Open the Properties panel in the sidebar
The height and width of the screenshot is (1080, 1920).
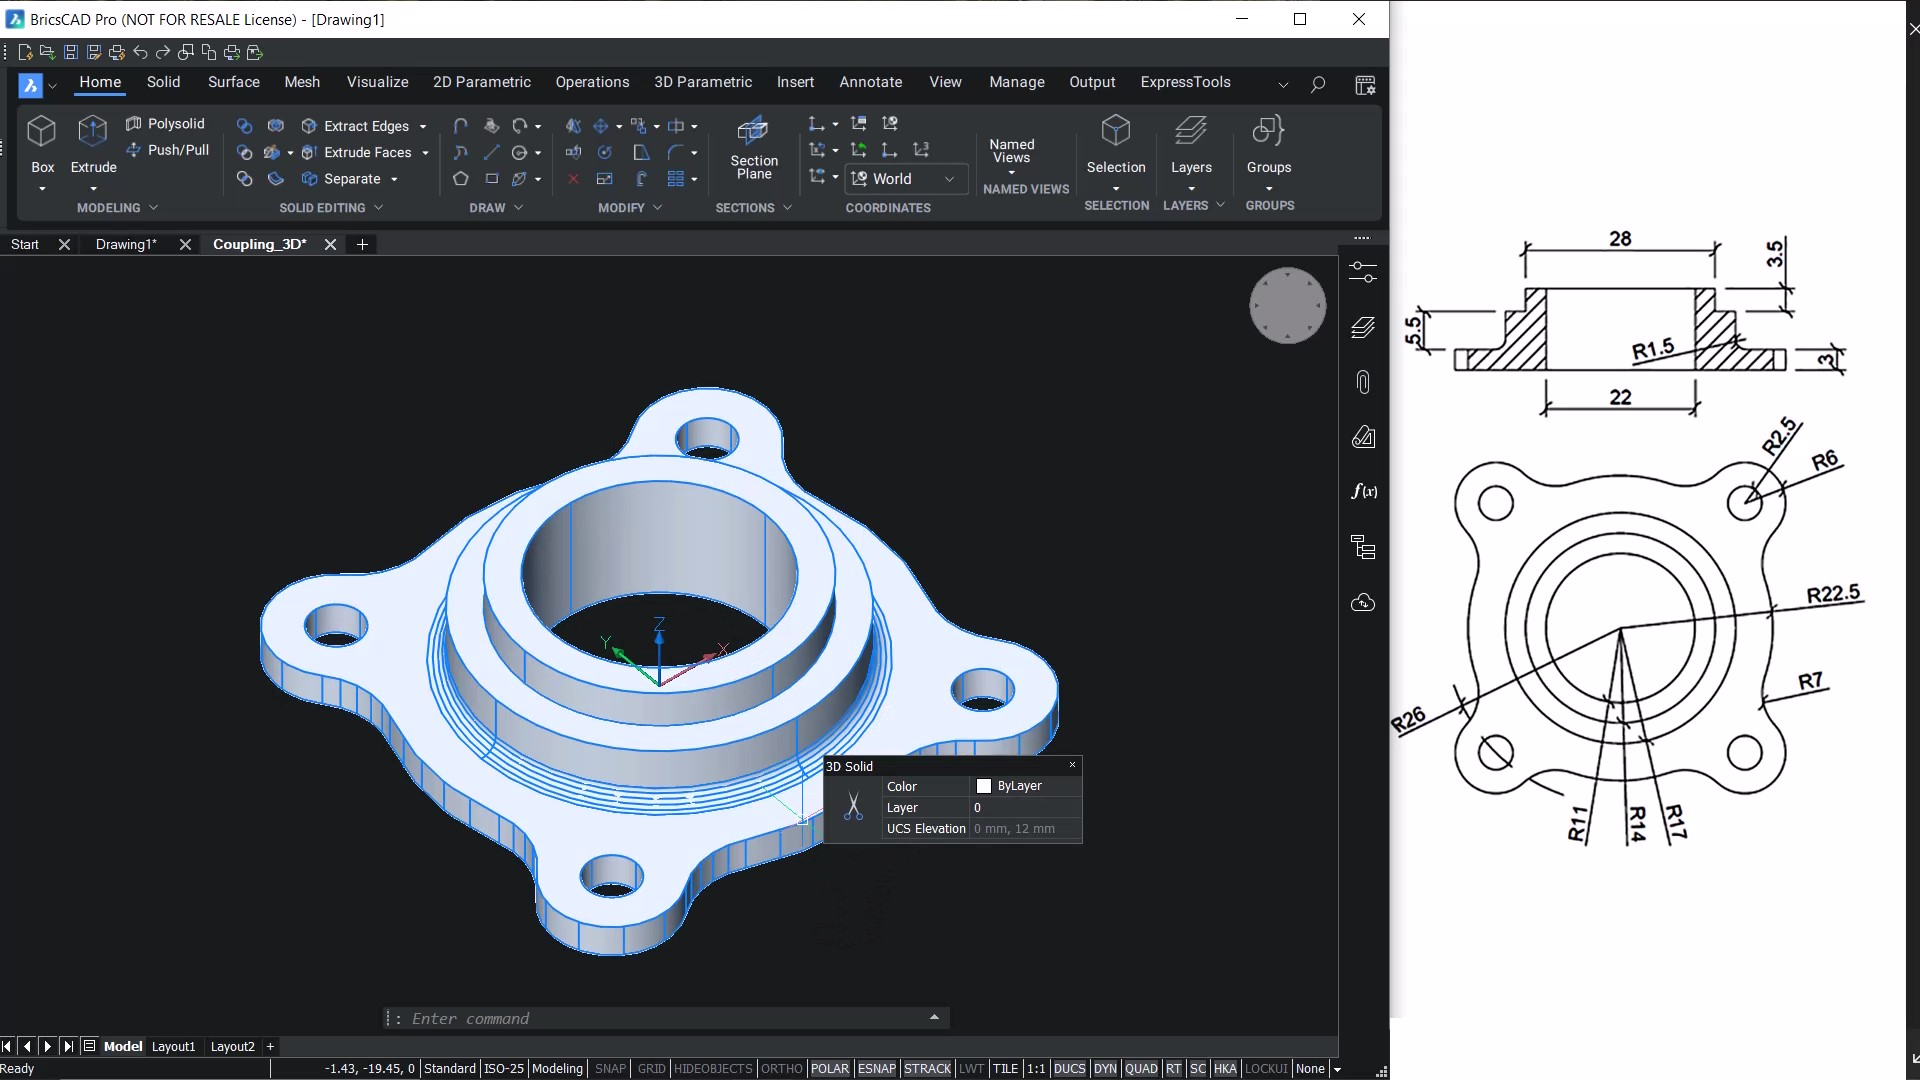point(1363,272)
